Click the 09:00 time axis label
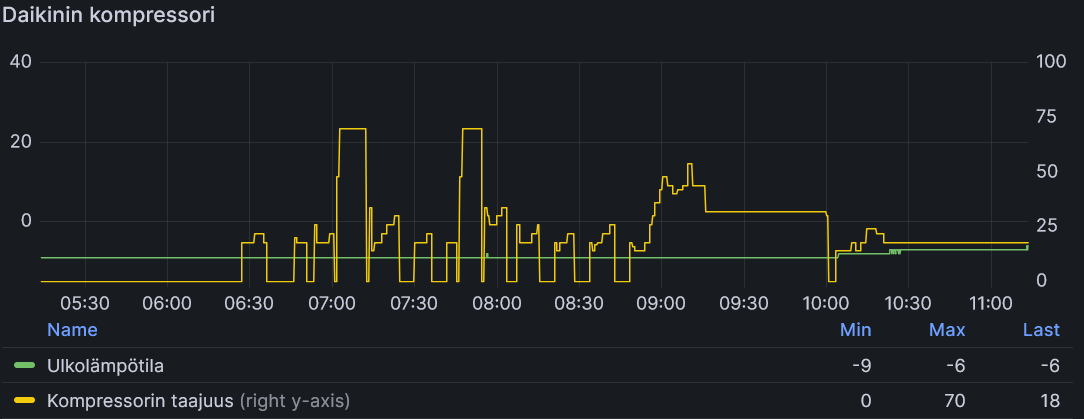This screenshot has height=419, width=1084. pos(661,304)
